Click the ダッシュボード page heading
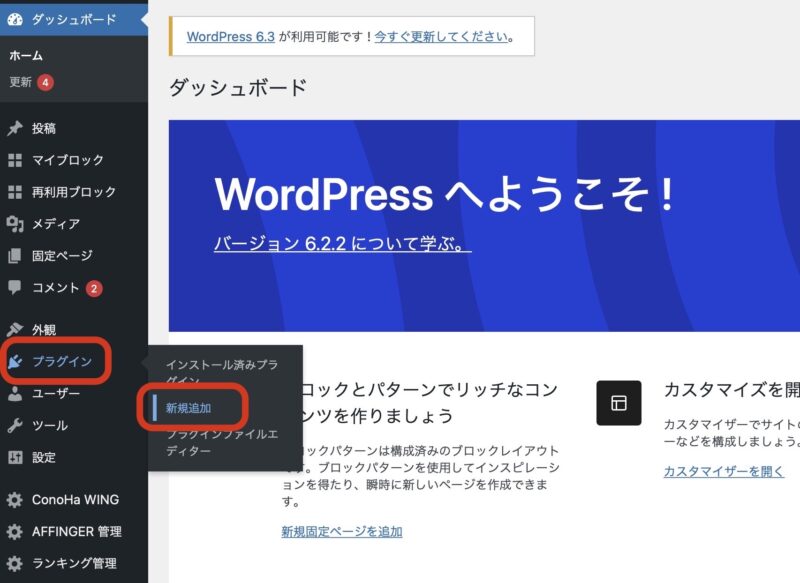This screenshot has height=583, width=800. (x=238, y=88)
